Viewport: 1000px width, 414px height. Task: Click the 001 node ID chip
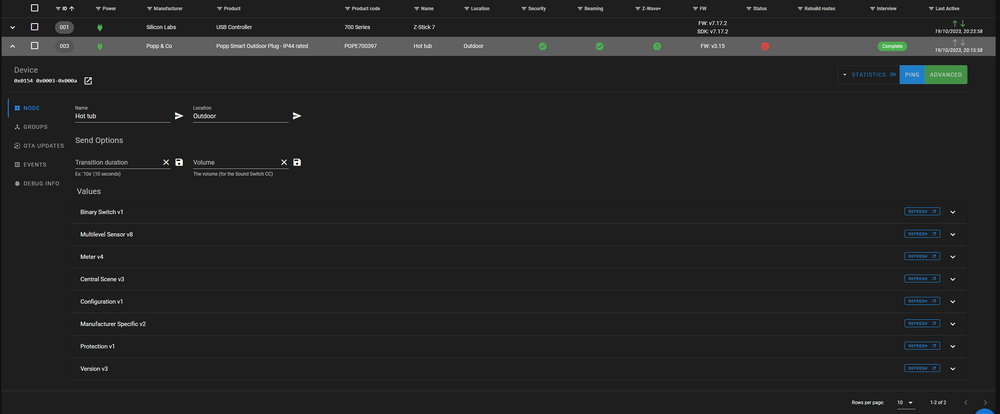point(64,27)
